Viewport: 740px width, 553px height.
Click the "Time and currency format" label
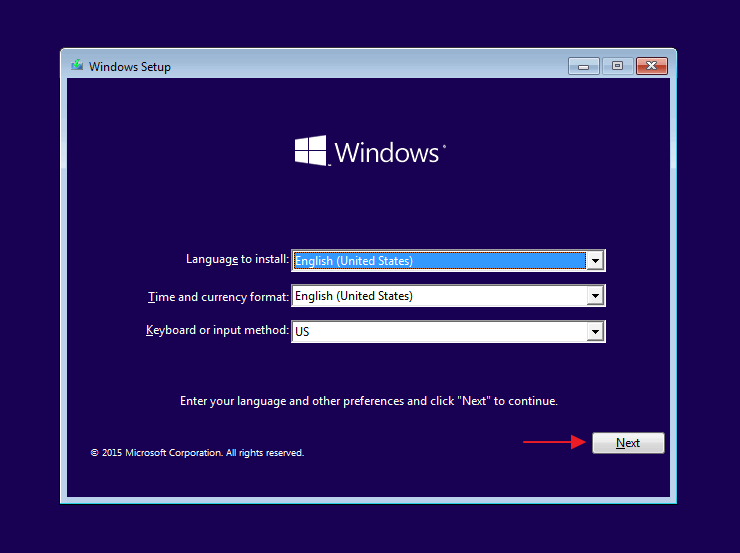point(217,296)
